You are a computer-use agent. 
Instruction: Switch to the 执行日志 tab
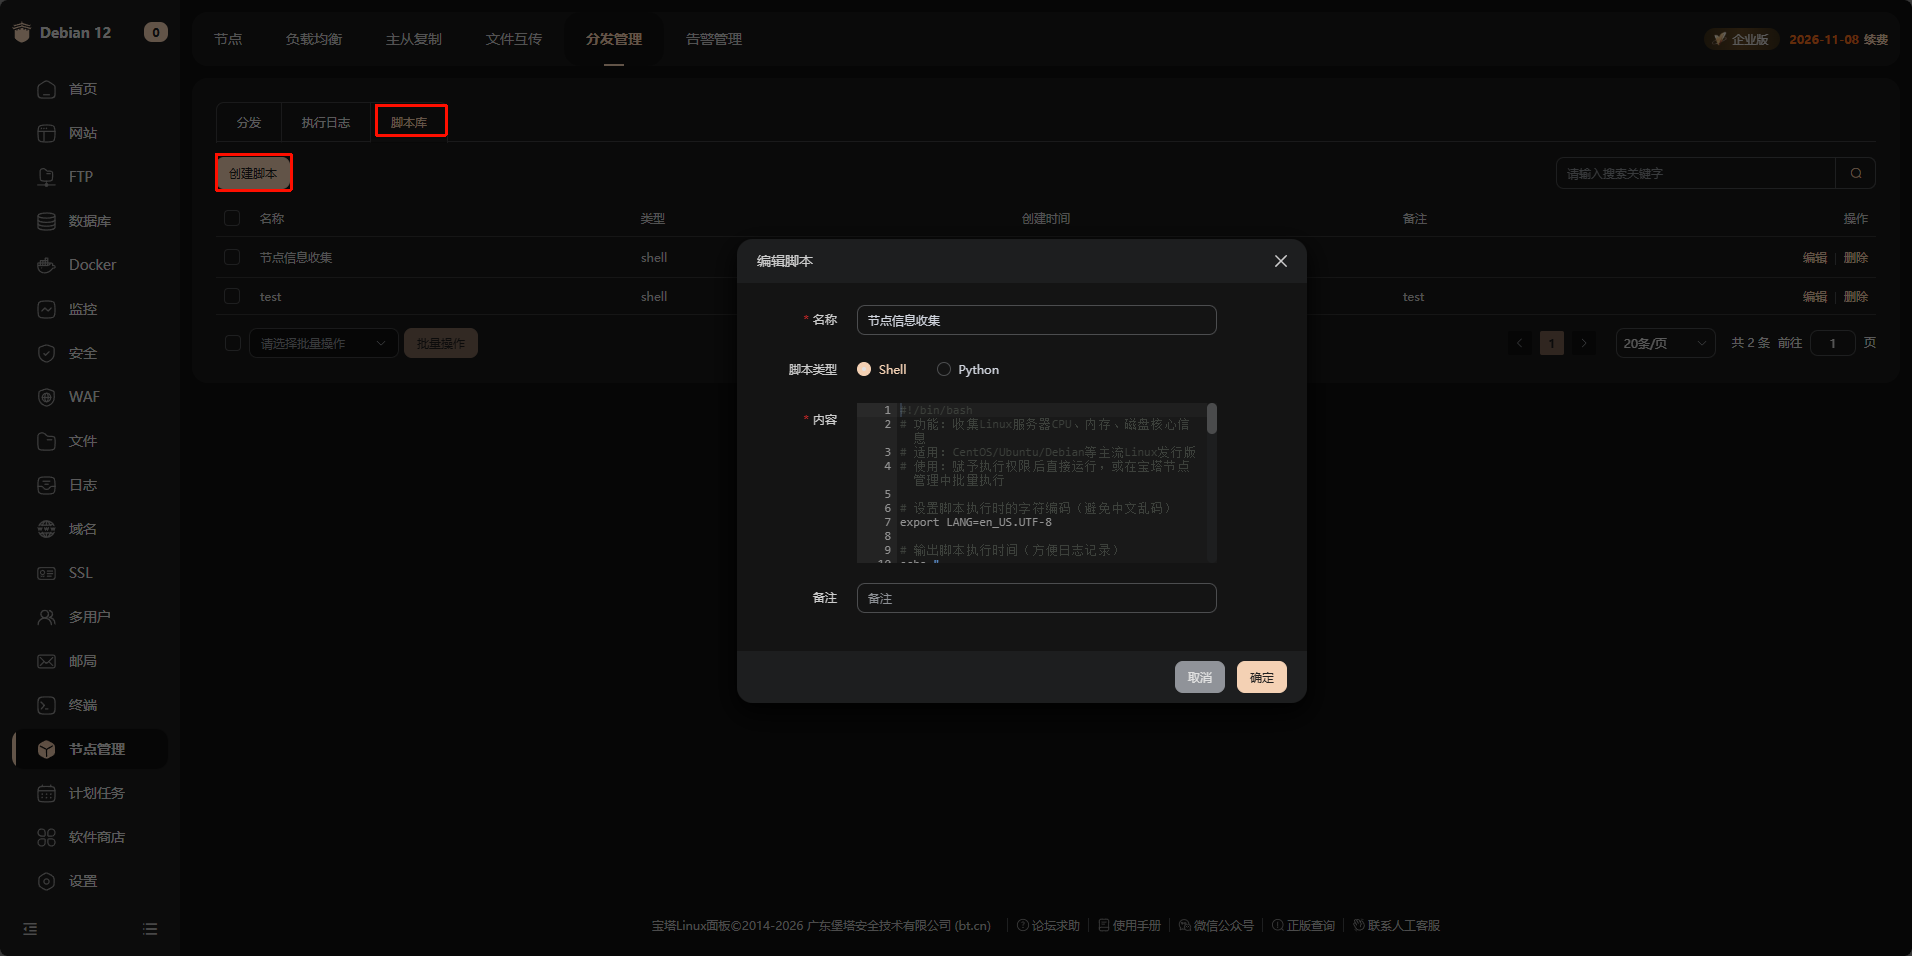[x=326, y=122]
